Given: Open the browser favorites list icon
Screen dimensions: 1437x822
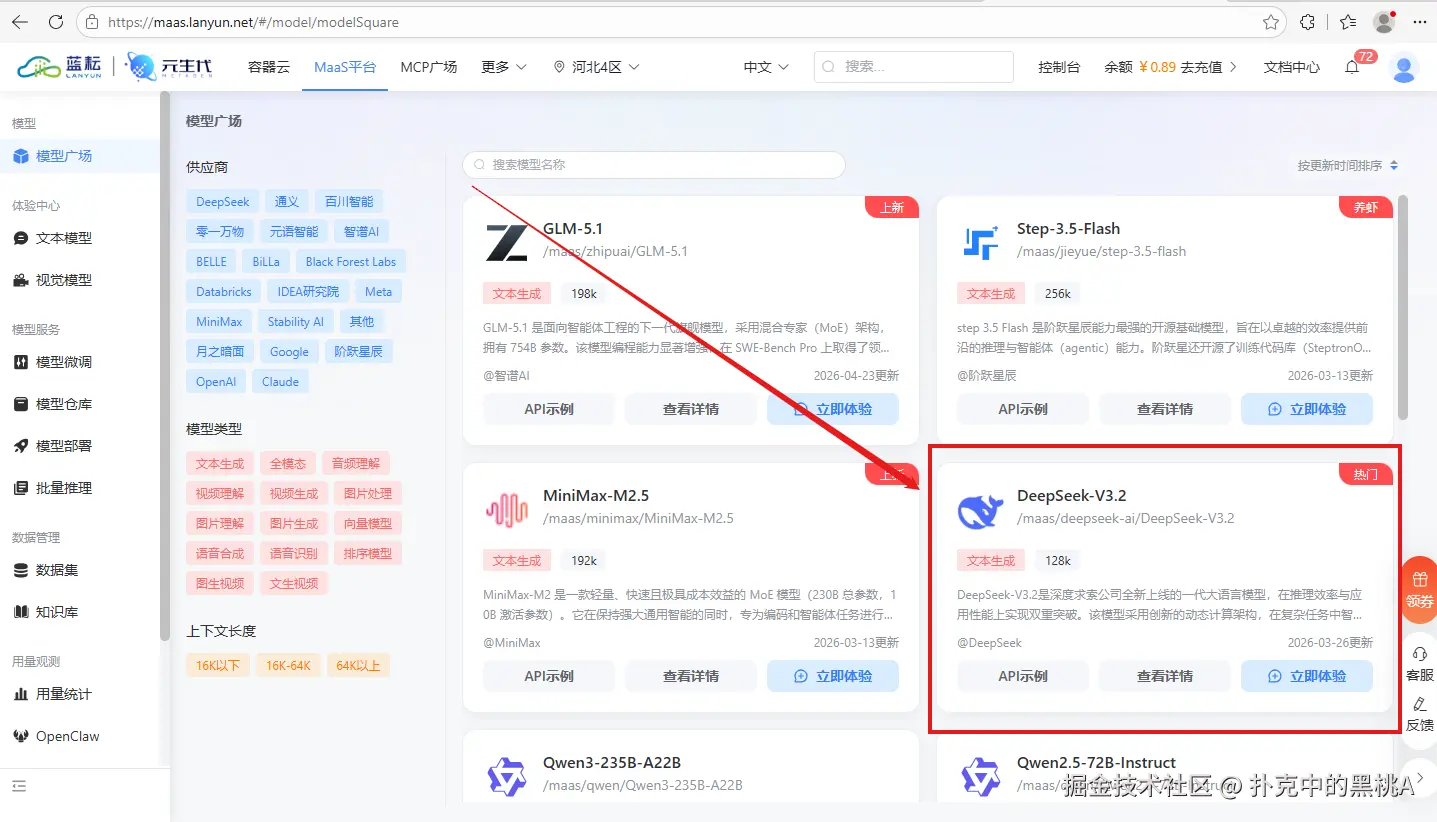Looking at the screenshot, I should (x=1348, y=22).
